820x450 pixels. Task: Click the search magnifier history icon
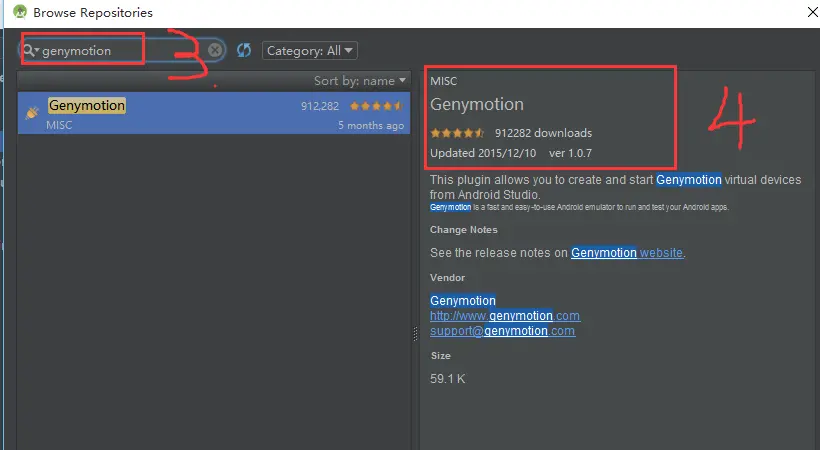(30, 50)
